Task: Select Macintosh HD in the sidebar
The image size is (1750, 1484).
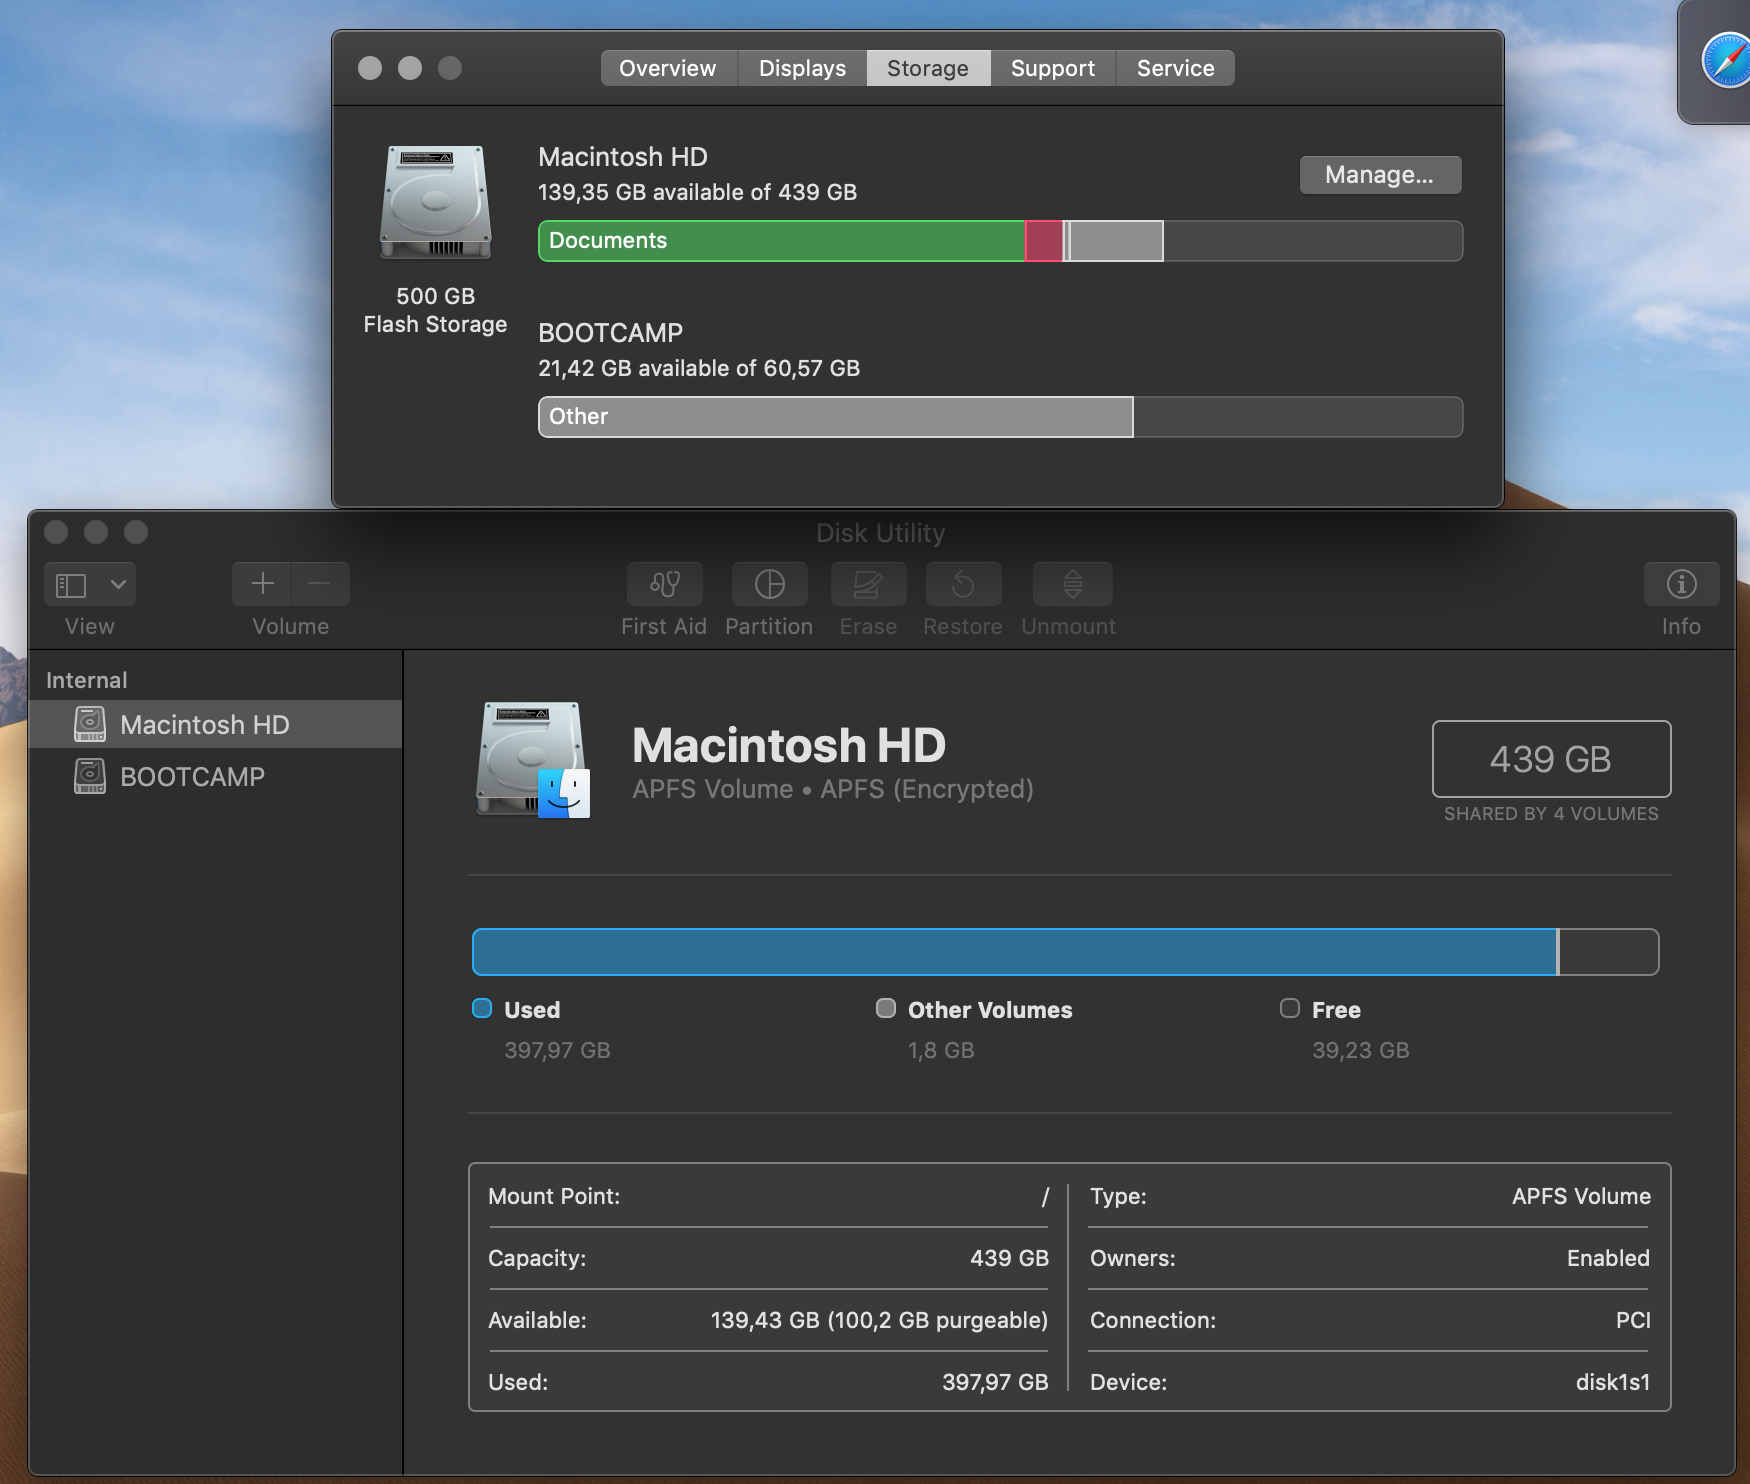Action: click(x=215, y=724)
